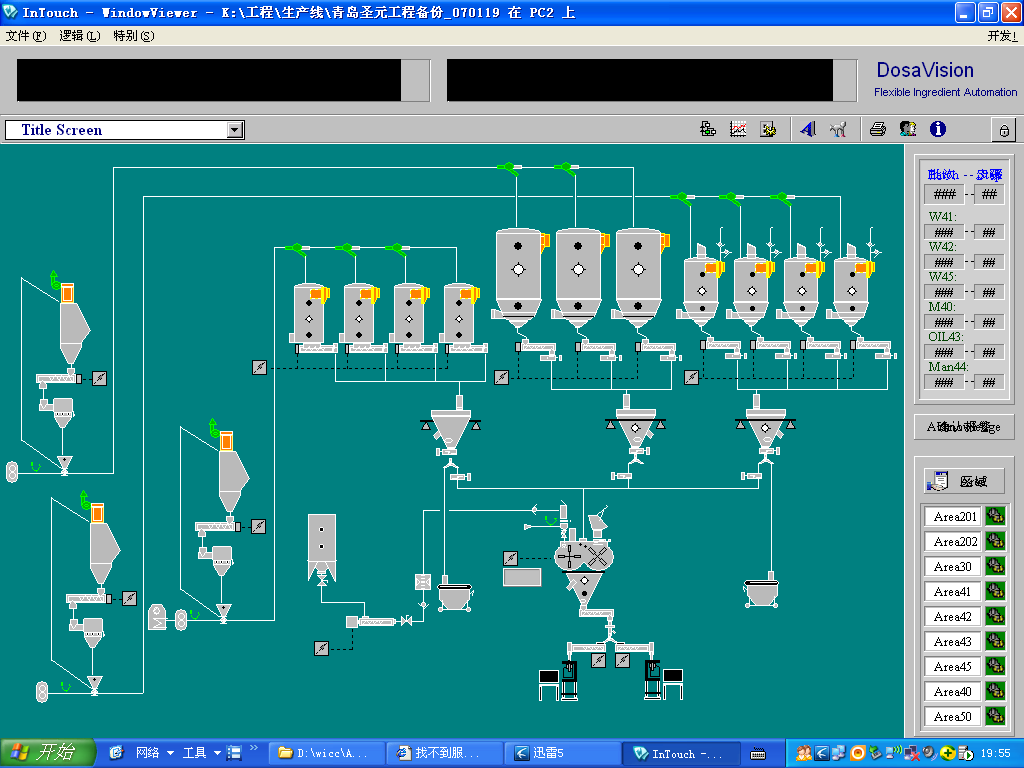Toggle the square switch left of the mixer
Viewport: 1024px width, 768px height.
coord(511,557)
